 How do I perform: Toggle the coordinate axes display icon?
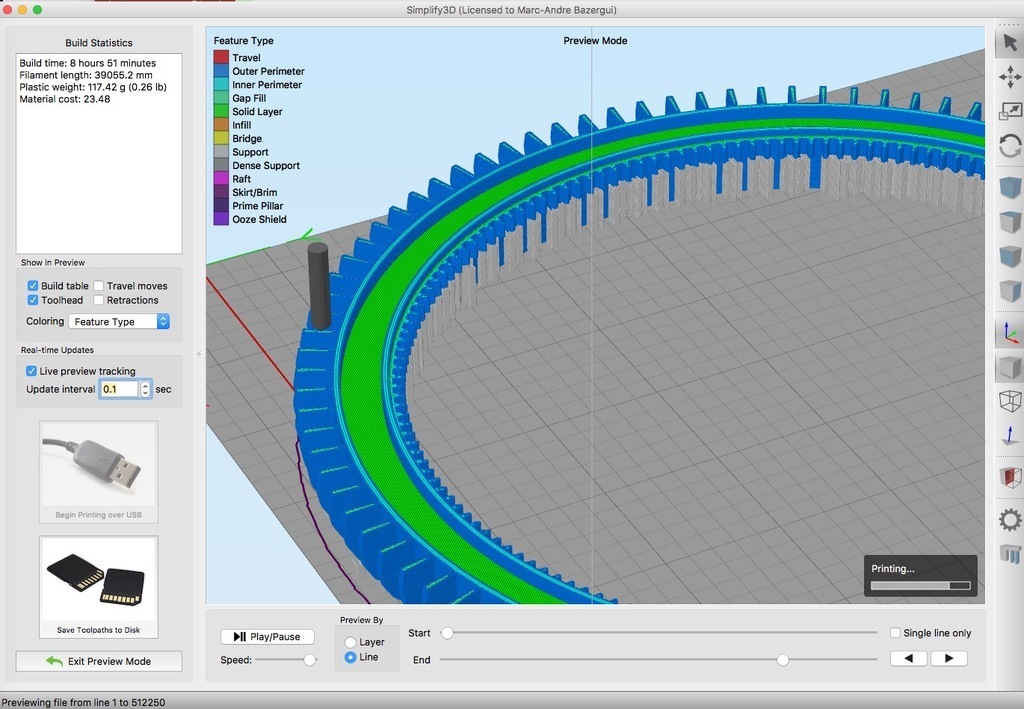point(1010,333)
